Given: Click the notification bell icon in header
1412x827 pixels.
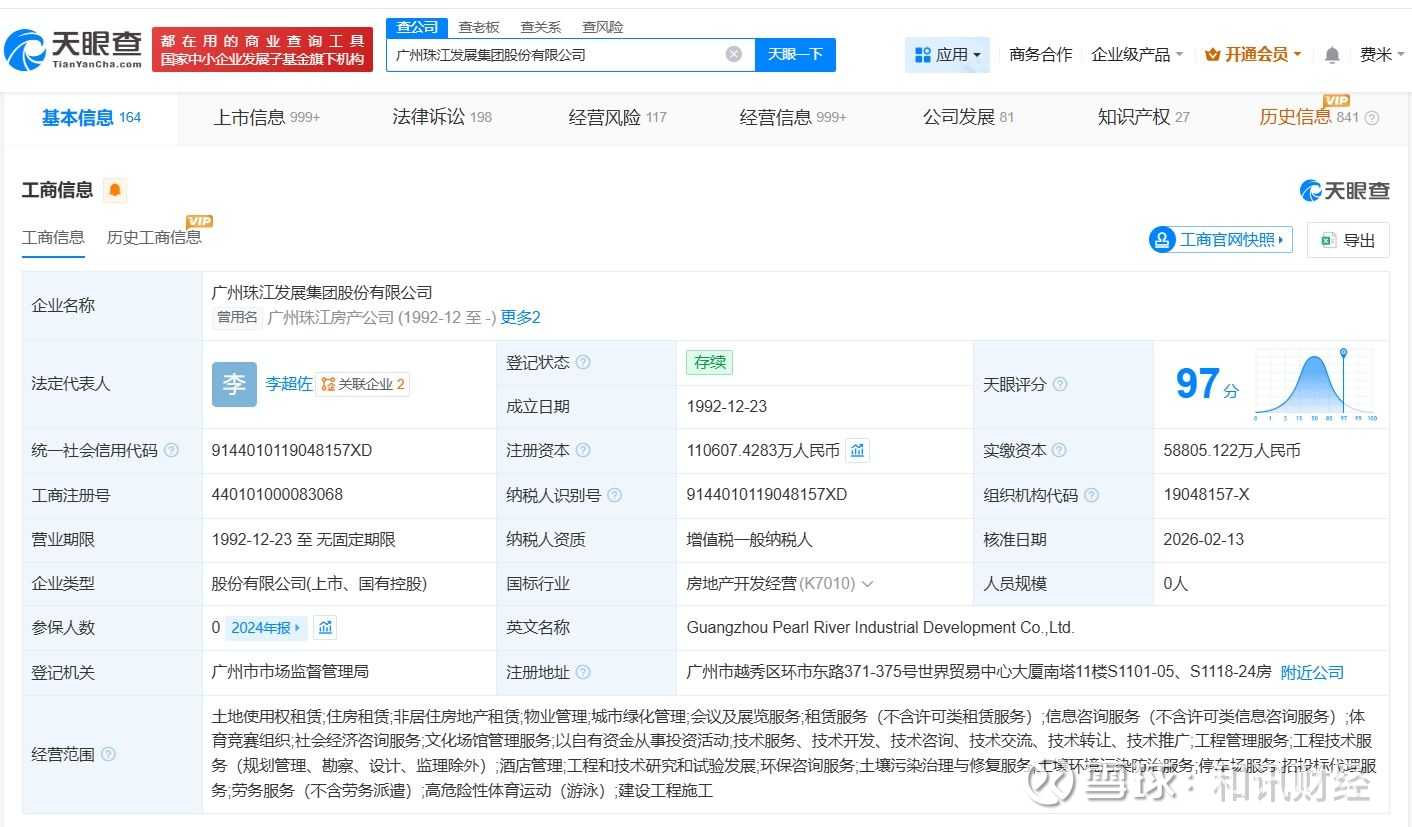Looking at the screenshot, I should (1331, 55).
